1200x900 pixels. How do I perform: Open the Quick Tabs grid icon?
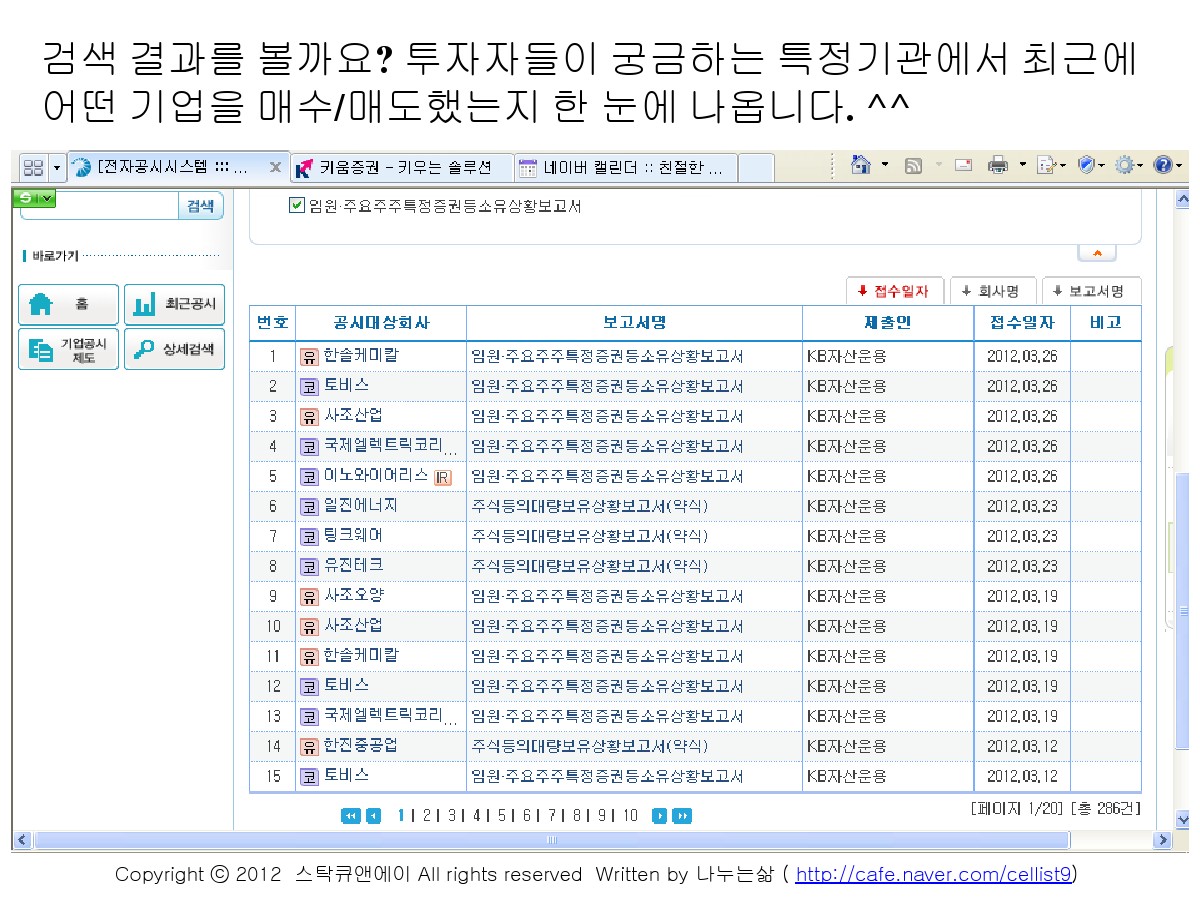[x=33, y=167]
